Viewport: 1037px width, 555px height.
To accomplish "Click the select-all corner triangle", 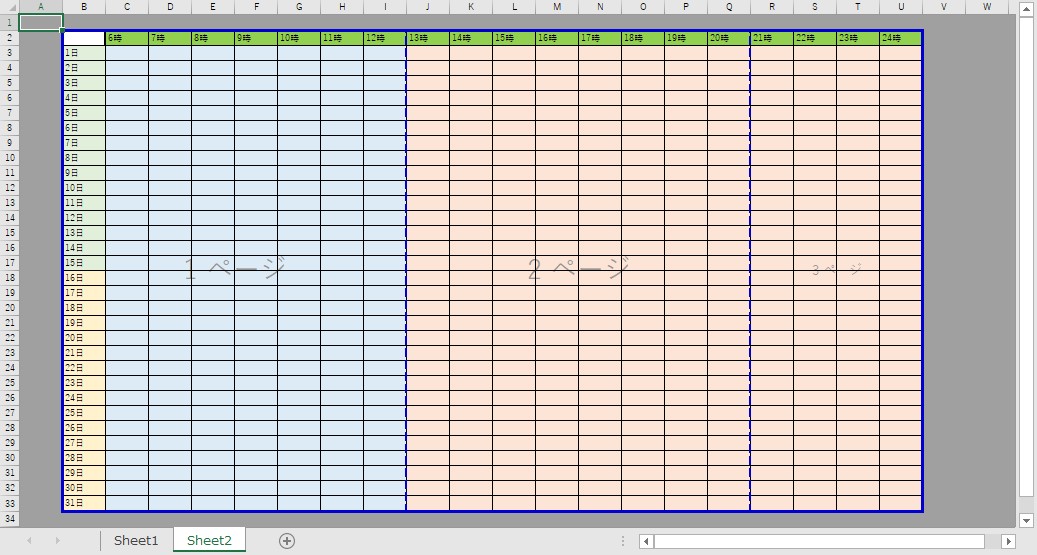I will 9,7.
